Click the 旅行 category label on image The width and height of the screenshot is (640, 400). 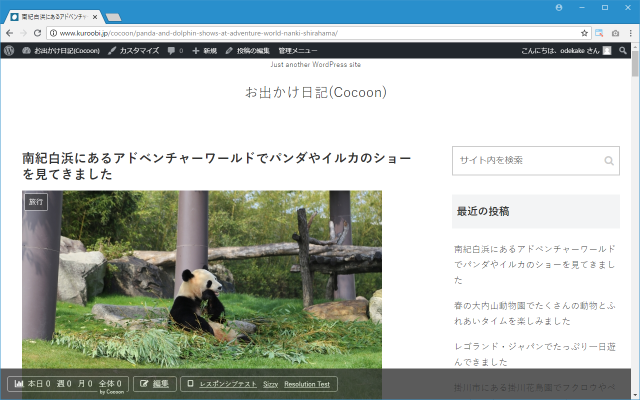click(36, 202)
